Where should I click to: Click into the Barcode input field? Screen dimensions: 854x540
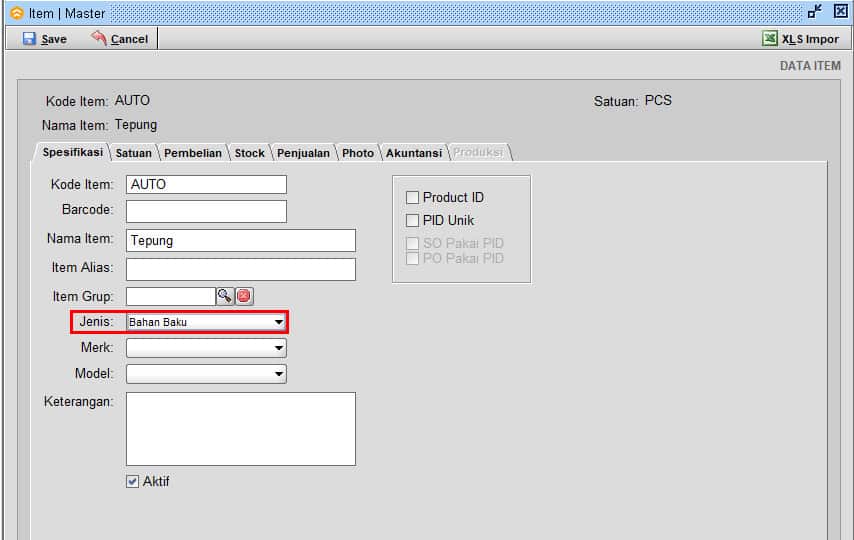[206, 211]
